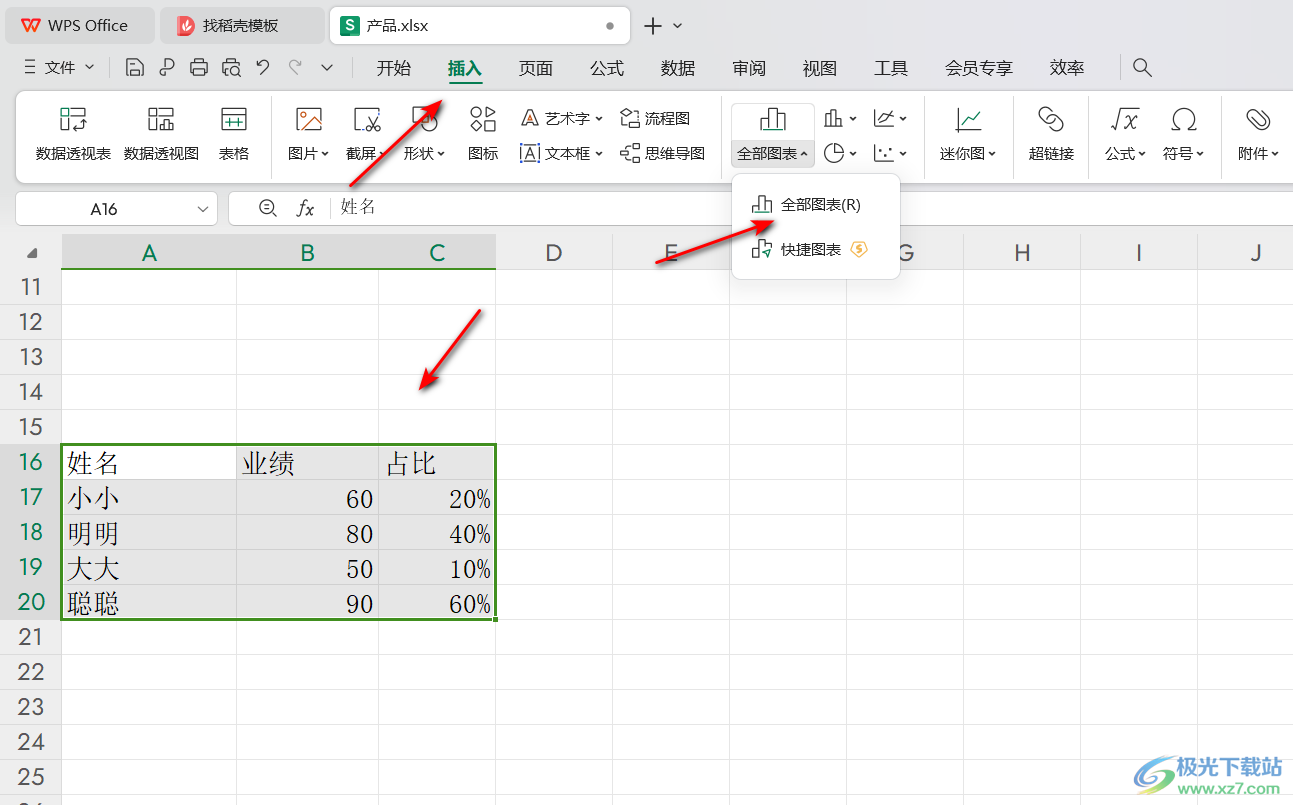Screen dimensions: 1293x805
Task: Select cell showing 40%
Action: (x=437, y=532)
